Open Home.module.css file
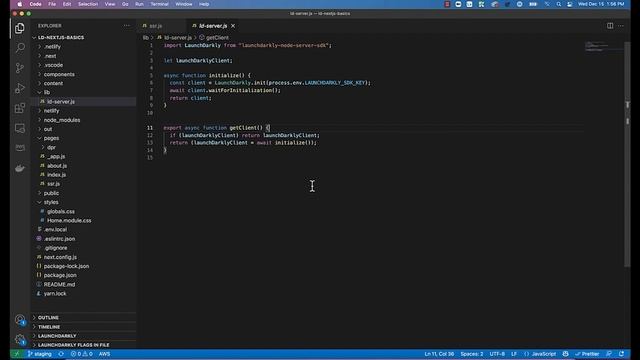Screen dimensions: 640x360 pos(69,220)
